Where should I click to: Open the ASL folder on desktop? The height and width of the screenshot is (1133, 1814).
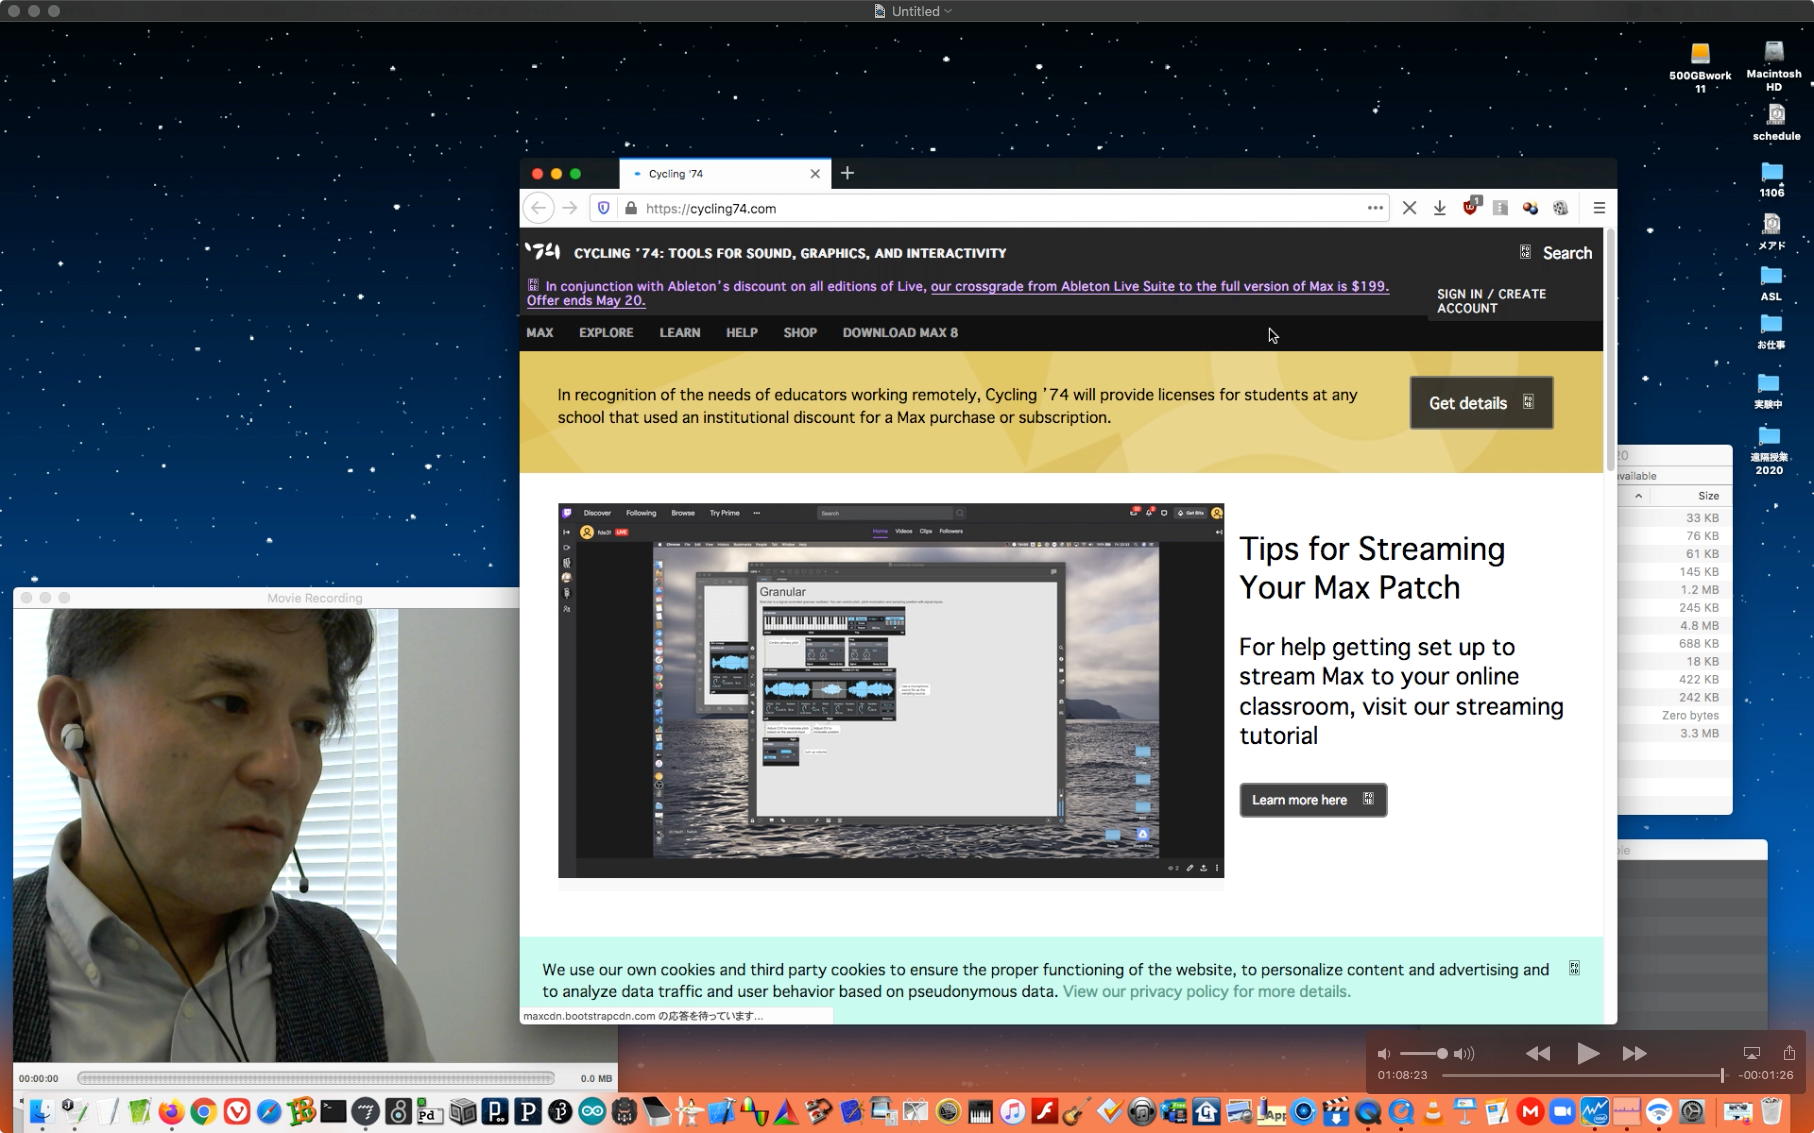(x=1771, y=283)
